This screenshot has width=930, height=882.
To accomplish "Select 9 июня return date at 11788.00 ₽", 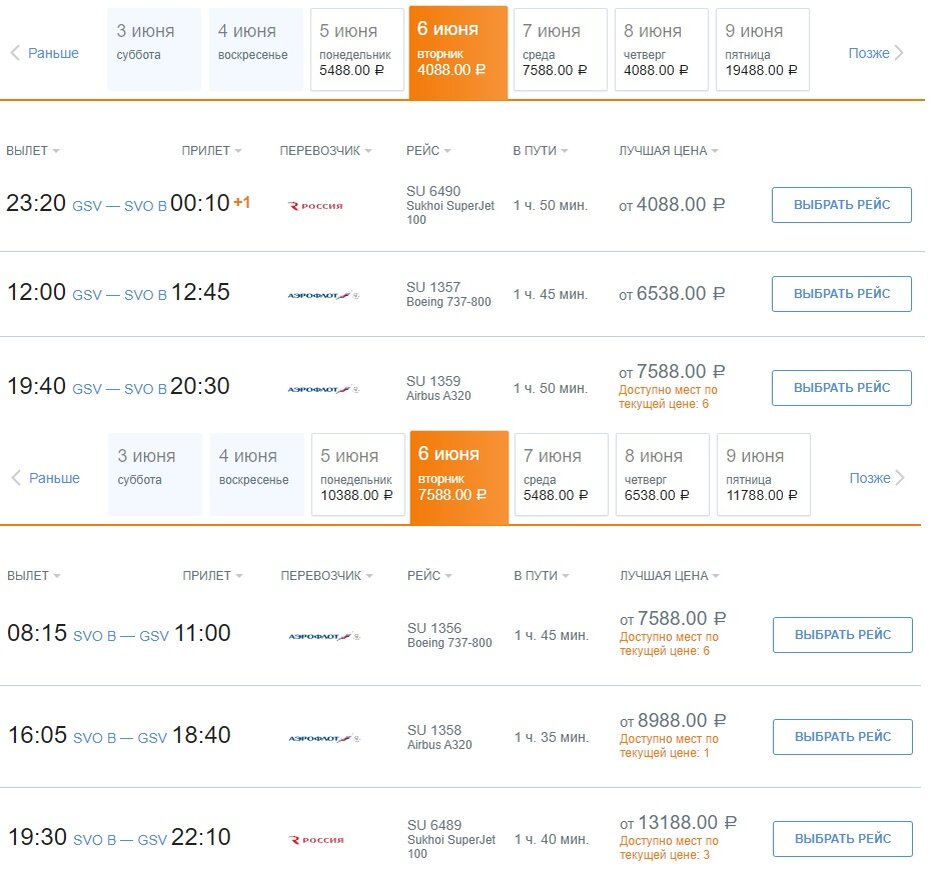I will (763, 475).
